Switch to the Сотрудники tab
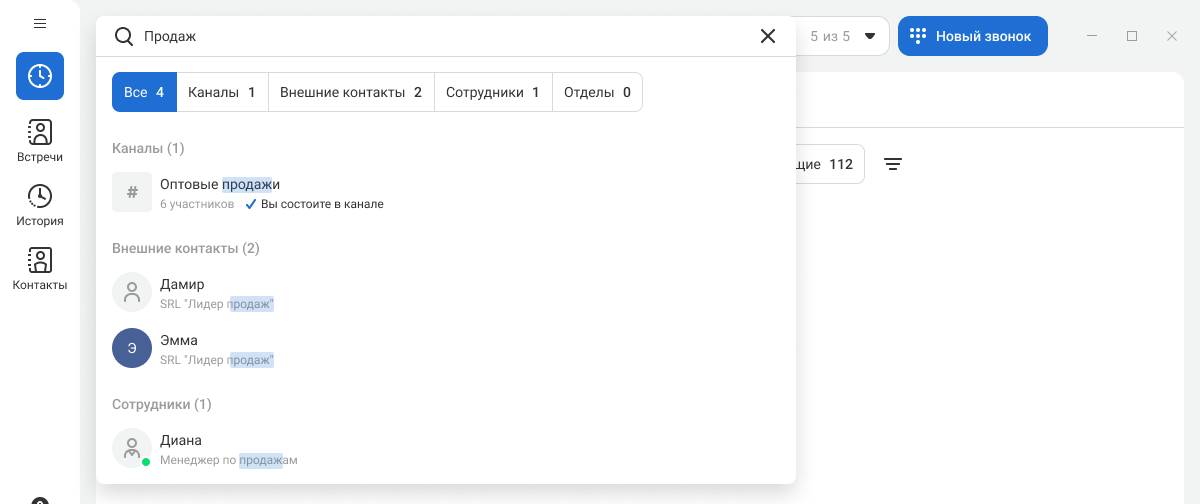The height and width of the screenshot is (504, 1200). pyautogui.click(x=493, y=92)
